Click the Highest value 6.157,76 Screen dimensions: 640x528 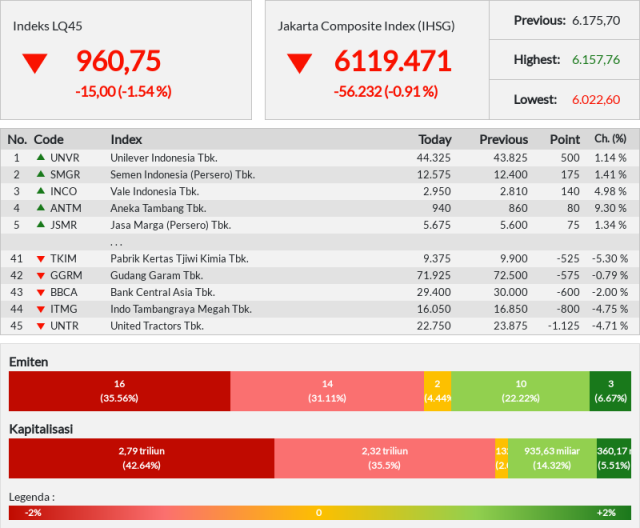[596, 60]
